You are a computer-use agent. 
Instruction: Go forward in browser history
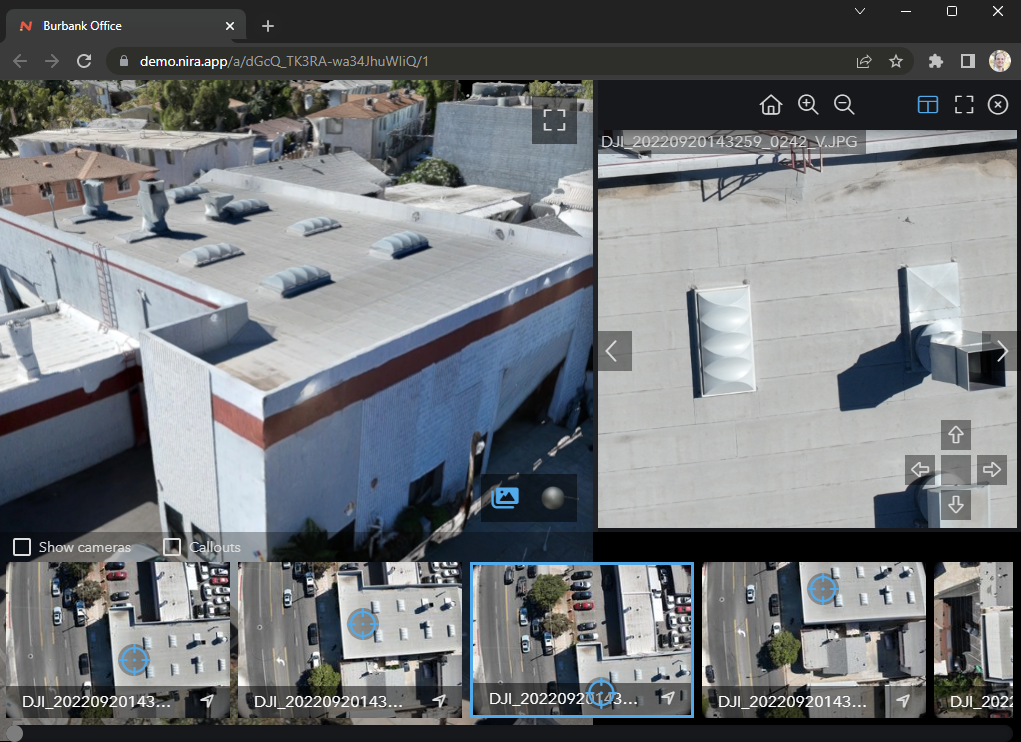[52, 61]
